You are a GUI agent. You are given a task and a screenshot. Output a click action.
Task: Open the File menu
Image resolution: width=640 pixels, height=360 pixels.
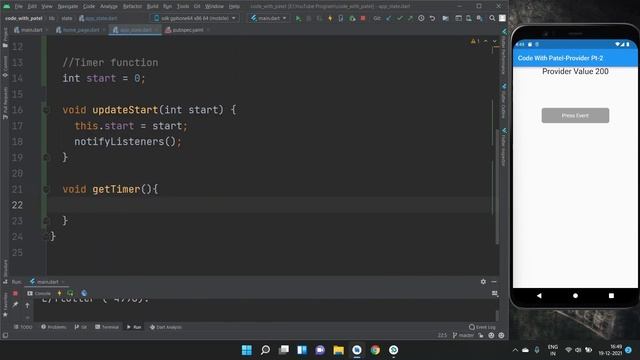(19, 7)
